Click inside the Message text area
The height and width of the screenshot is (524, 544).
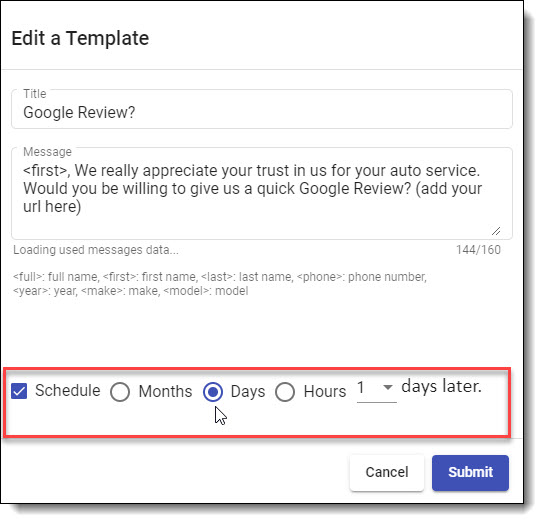(x=262, y=194)
